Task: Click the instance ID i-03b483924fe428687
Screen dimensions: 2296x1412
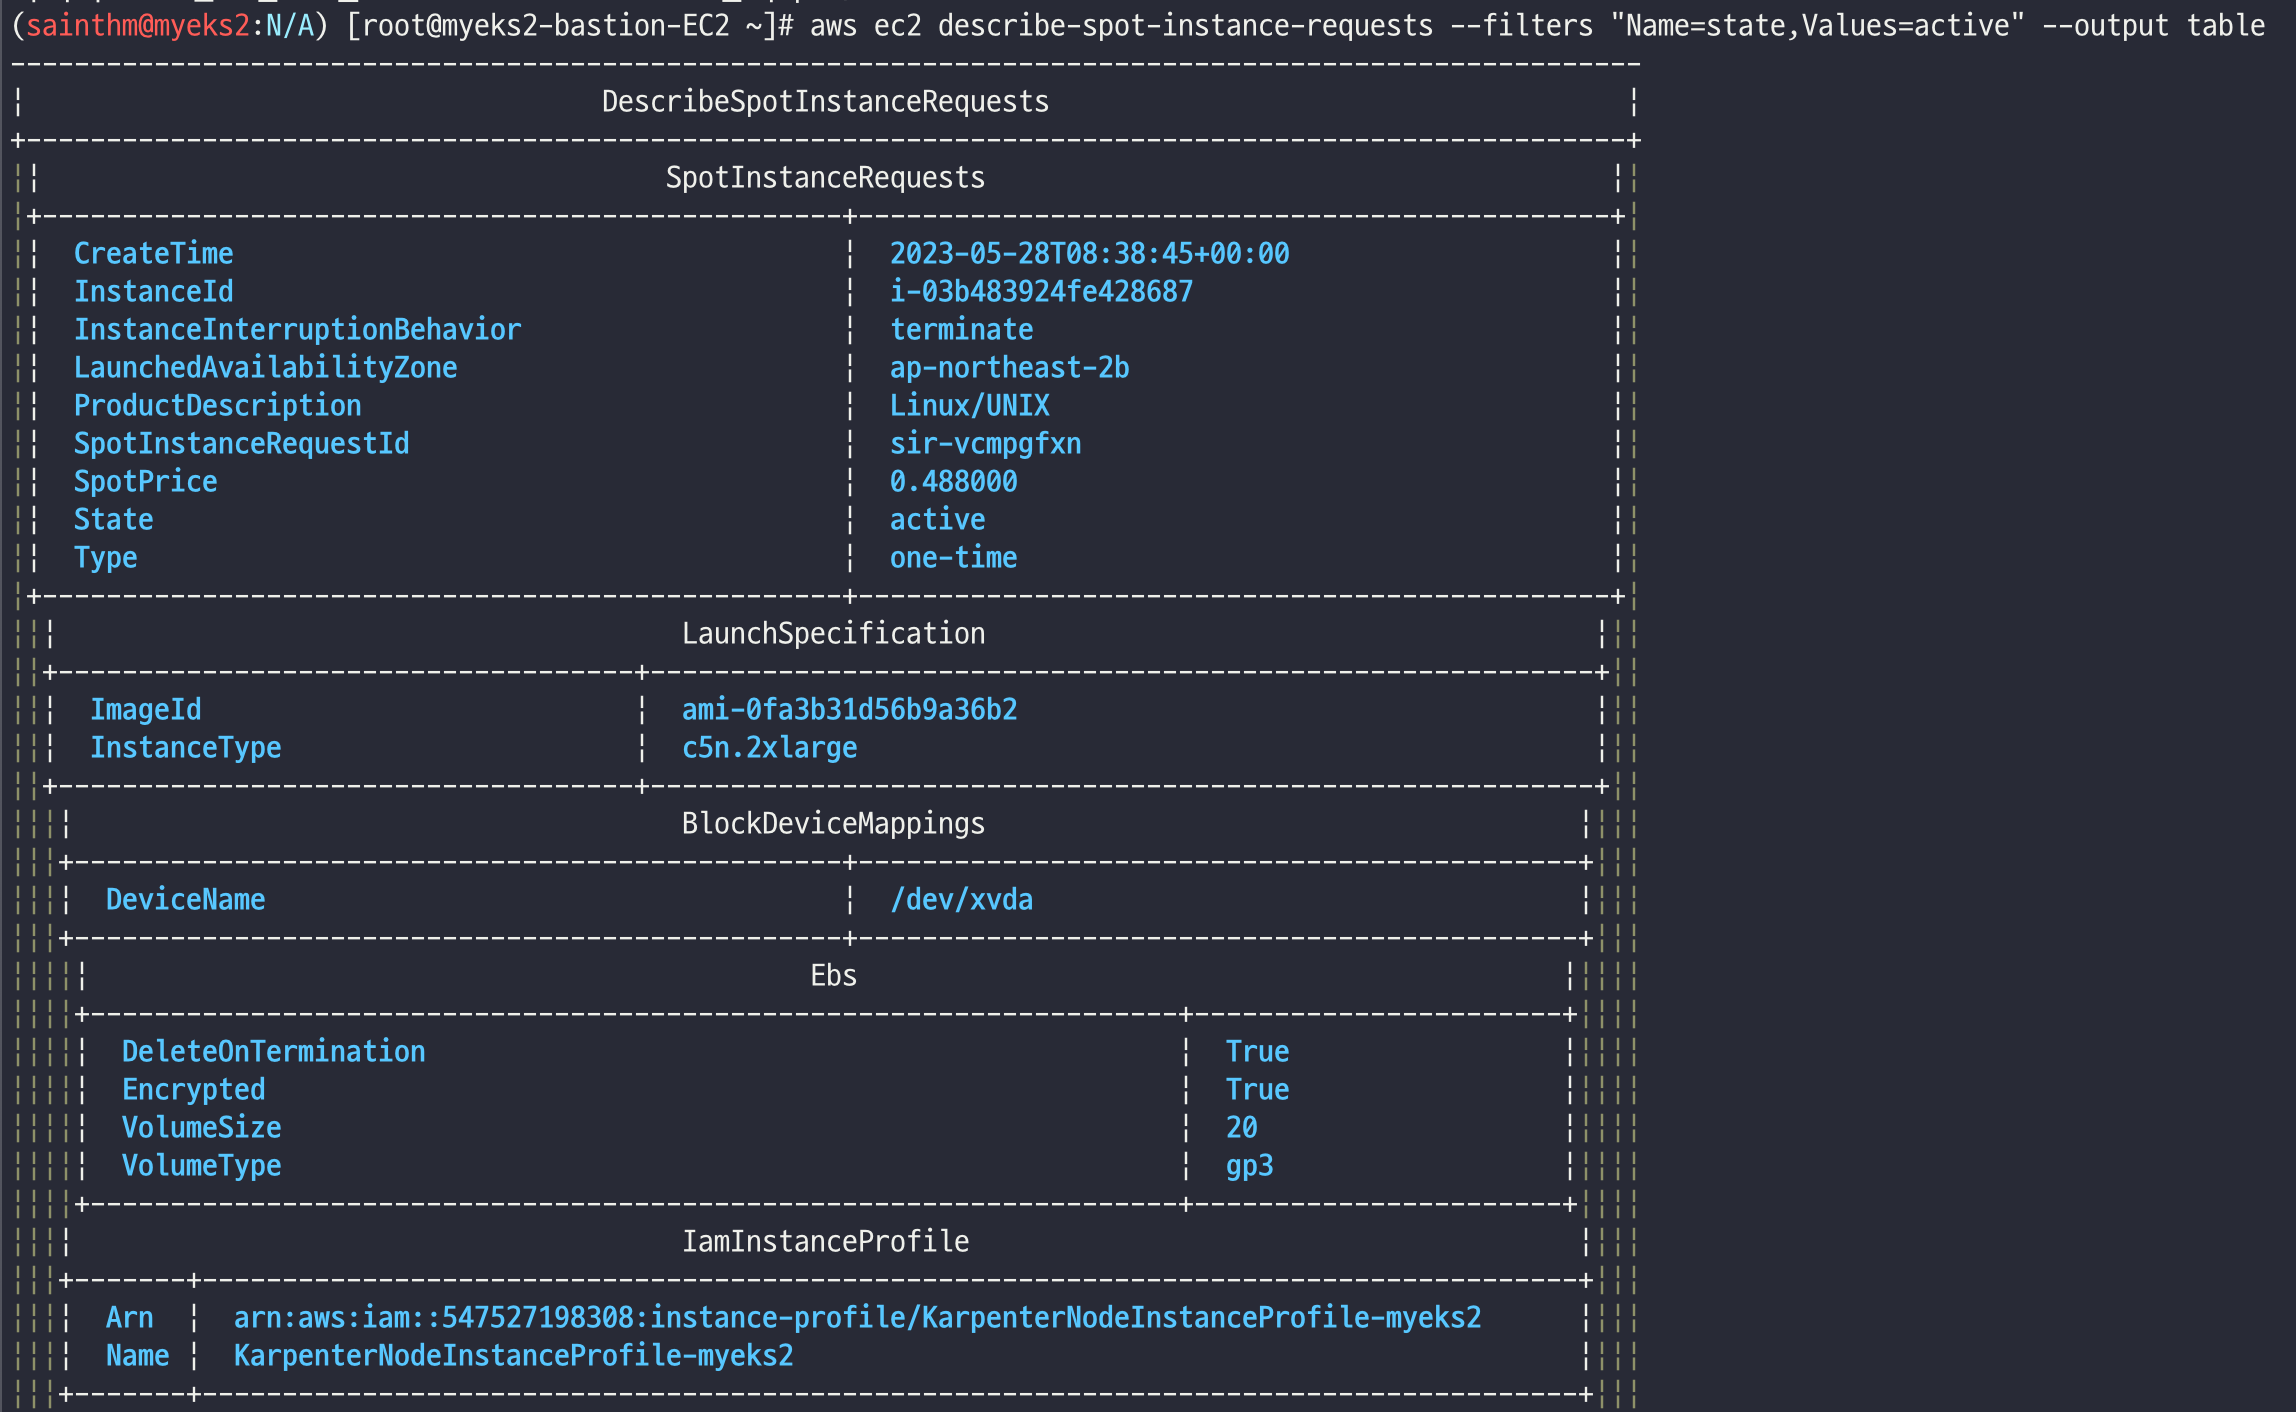Action: [x=1041, y=291]
